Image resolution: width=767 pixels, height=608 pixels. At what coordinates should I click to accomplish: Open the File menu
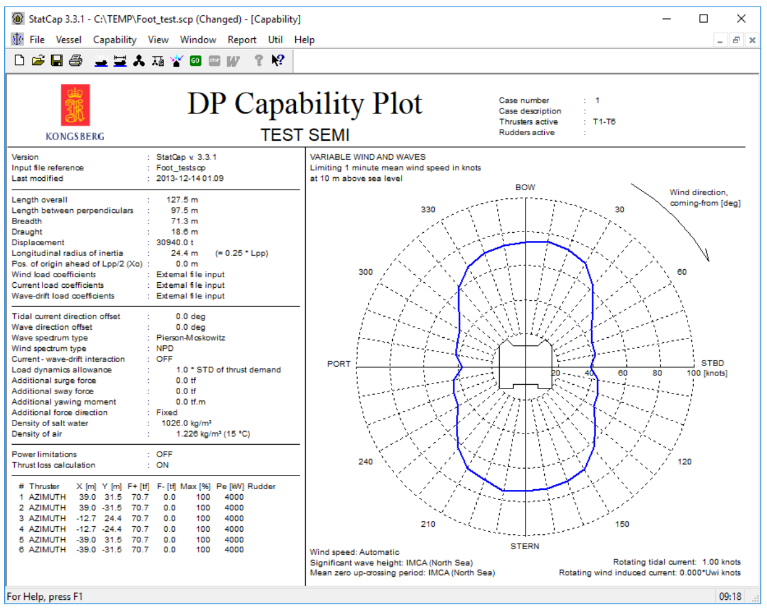pos(37,39)
